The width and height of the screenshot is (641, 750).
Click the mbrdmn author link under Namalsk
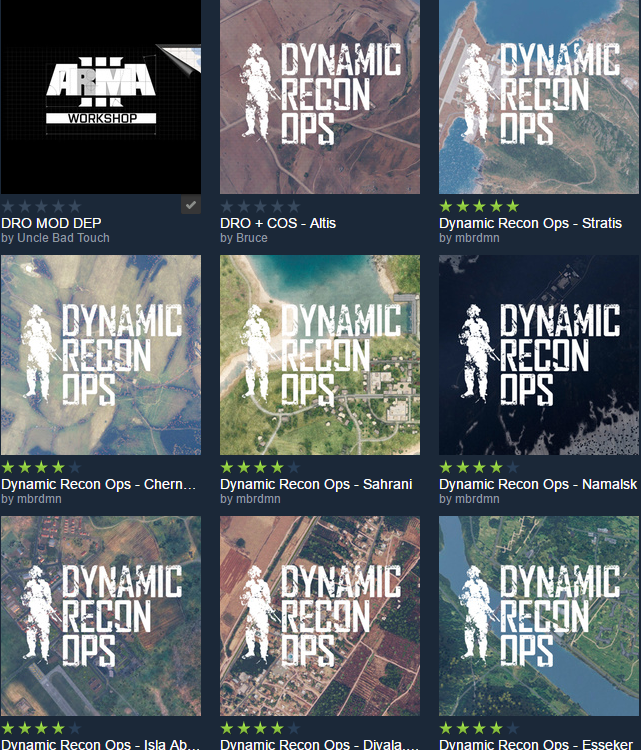pyautogui.click(x=467, y=498)
